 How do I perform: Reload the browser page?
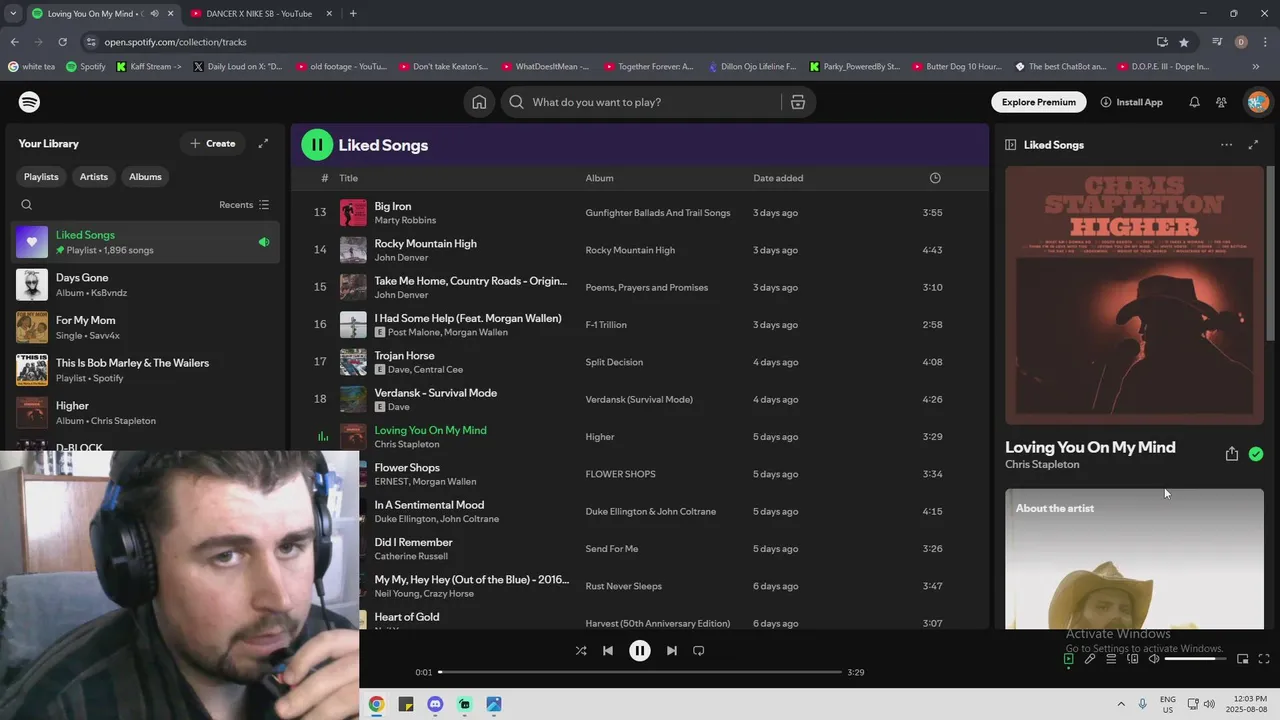point(62,42)
